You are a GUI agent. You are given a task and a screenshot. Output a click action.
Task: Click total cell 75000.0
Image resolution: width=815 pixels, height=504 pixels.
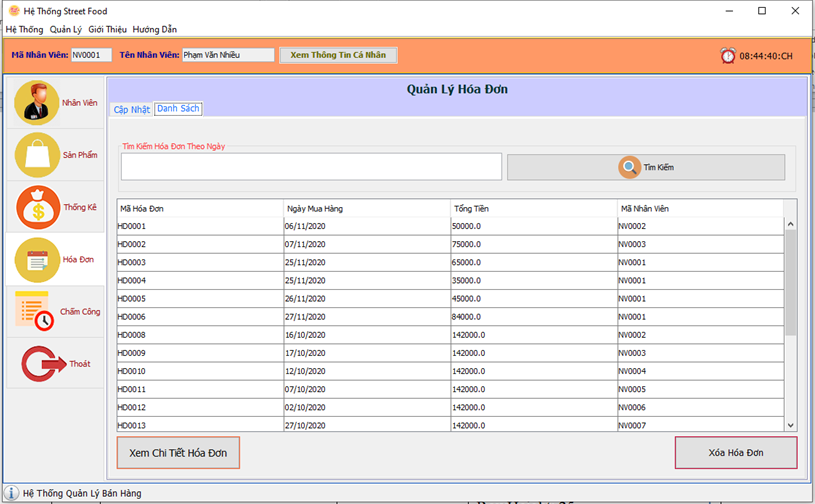[x=534, y=244]
